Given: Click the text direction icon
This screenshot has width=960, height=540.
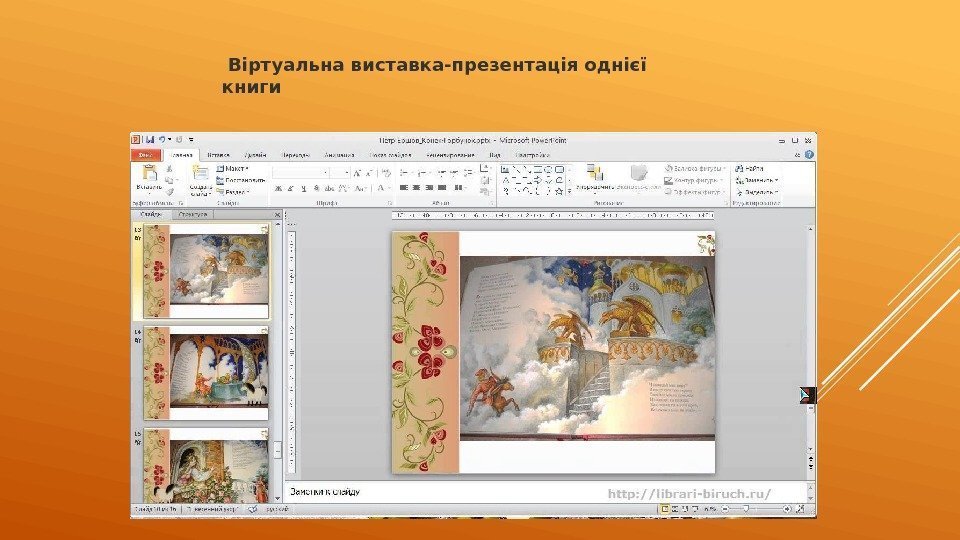Looking at the screenshot, I should 485,168.
